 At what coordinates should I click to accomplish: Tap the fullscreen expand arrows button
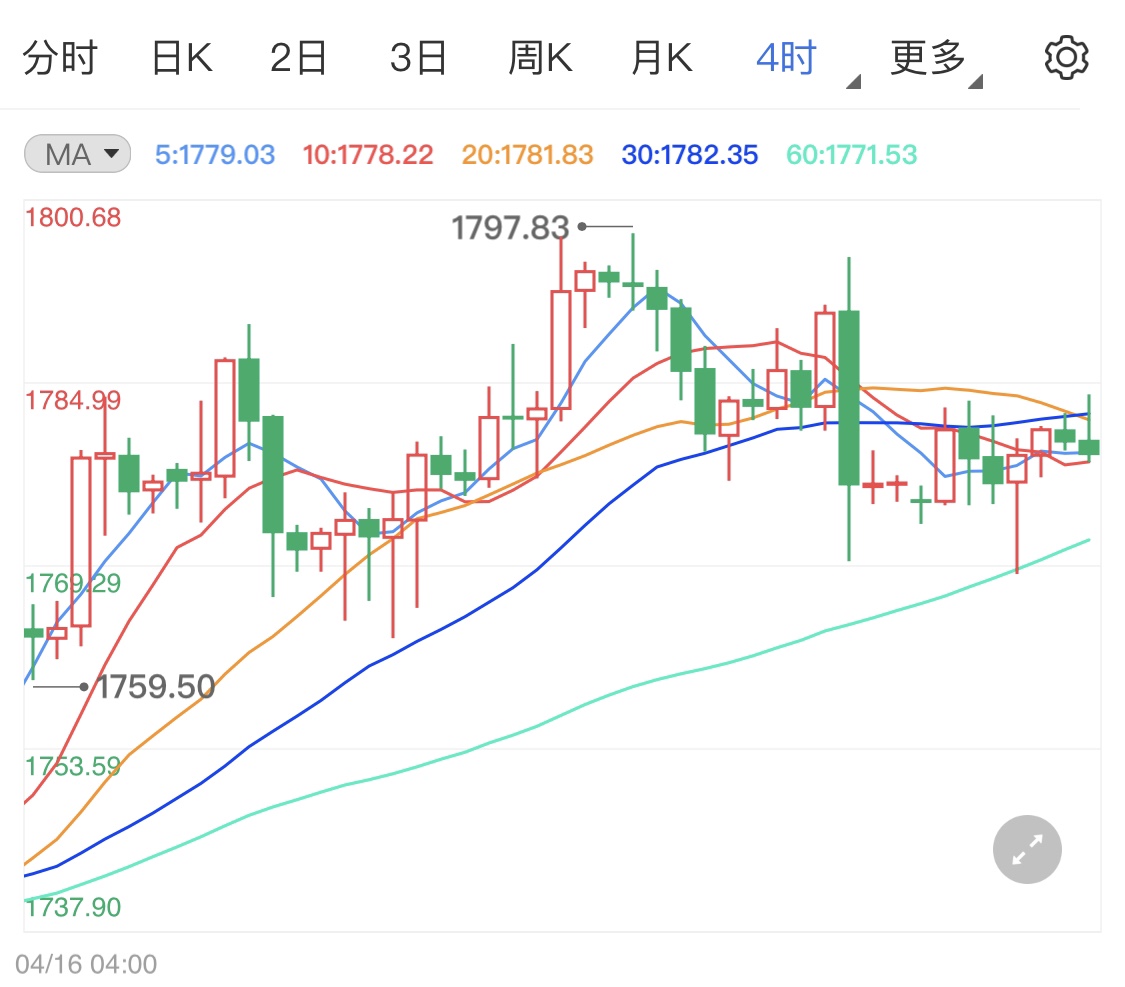[x=1027, y=849]
